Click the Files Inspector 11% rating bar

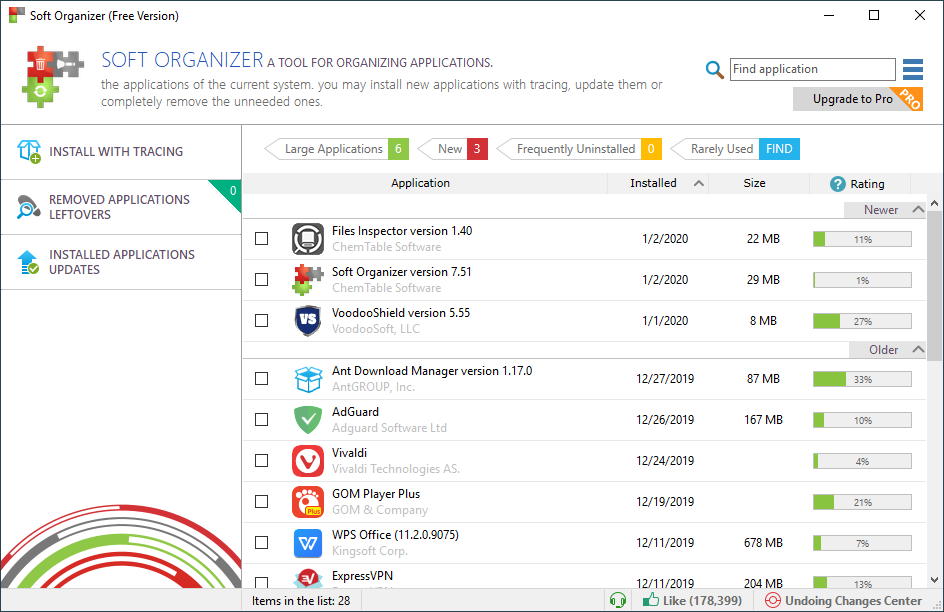coord(862,240)
